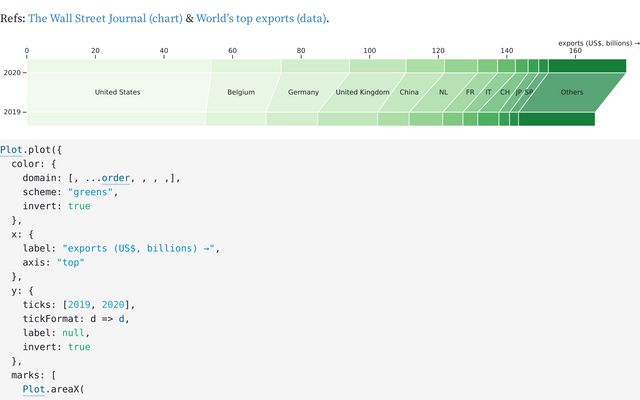Viewport: 640px width, 400px height.
Task: Click the 'Plot' reference in Plot.areaX
Action: [x=33, y=389]
